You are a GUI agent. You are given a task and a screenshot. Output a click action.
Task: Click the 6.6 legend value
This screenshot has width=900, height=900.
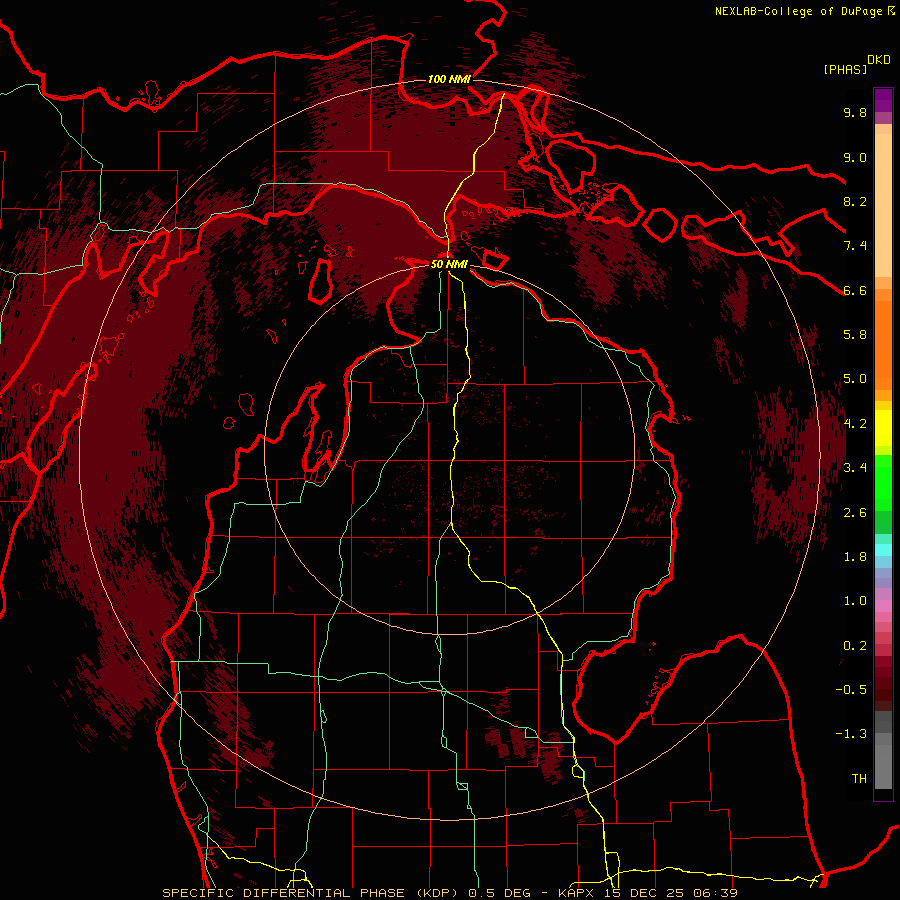click(855, 290)
